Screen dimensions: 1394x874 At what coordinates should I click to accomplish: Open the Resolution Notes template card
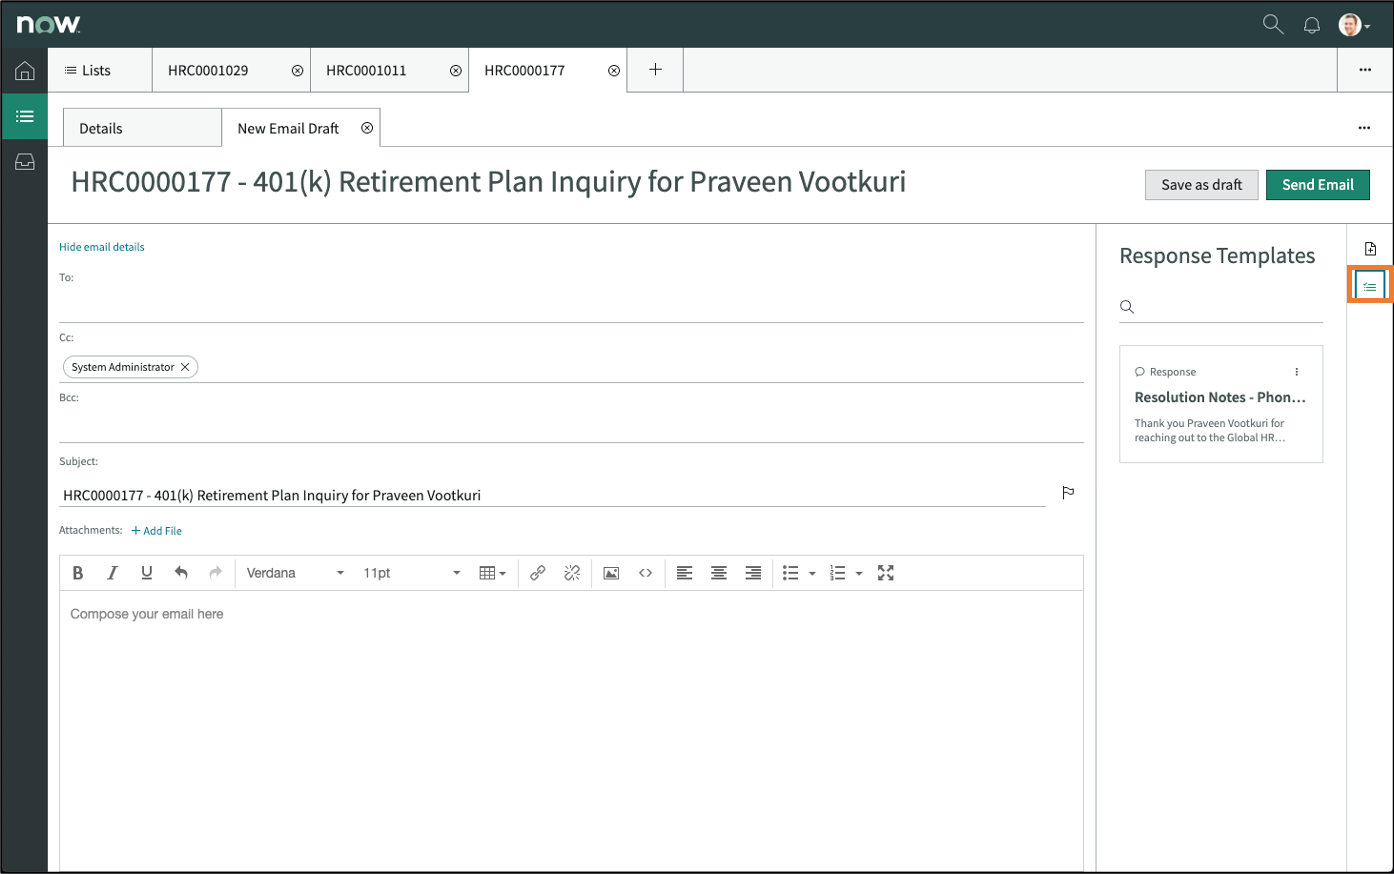click(1221, 404)
